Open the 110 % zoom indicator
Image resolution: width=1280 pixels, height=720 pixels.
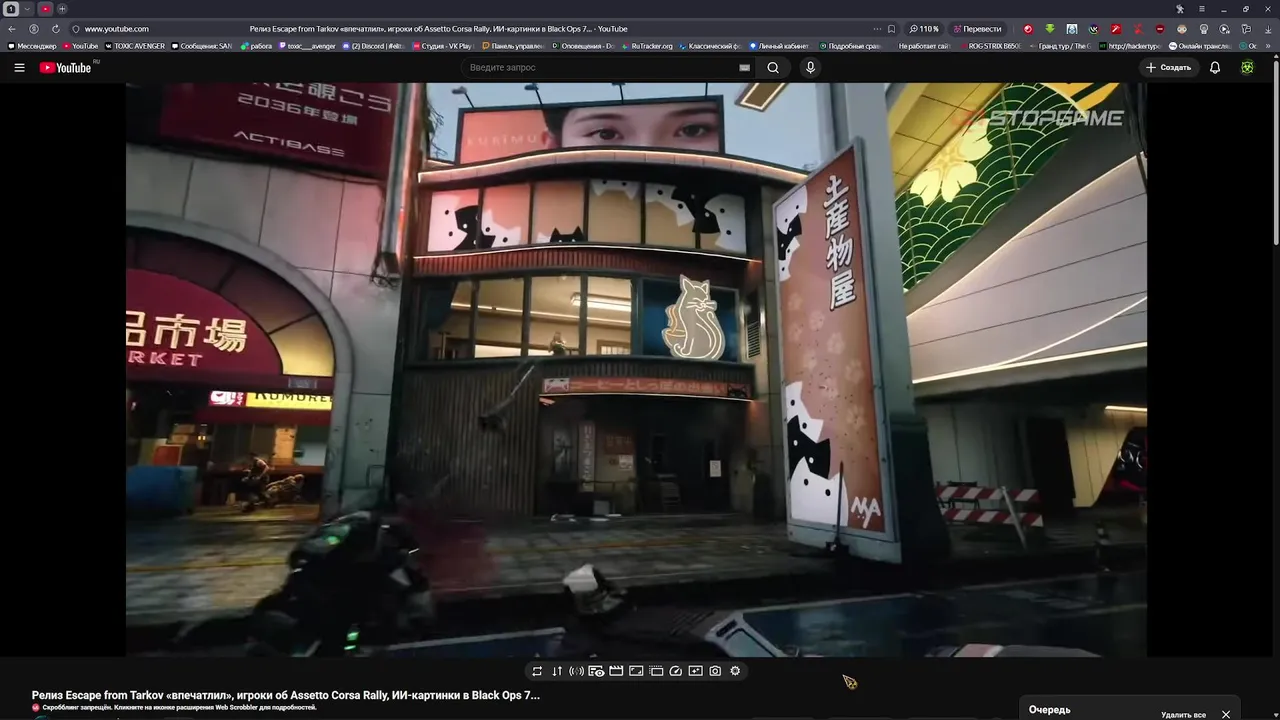tap(924, 29)
